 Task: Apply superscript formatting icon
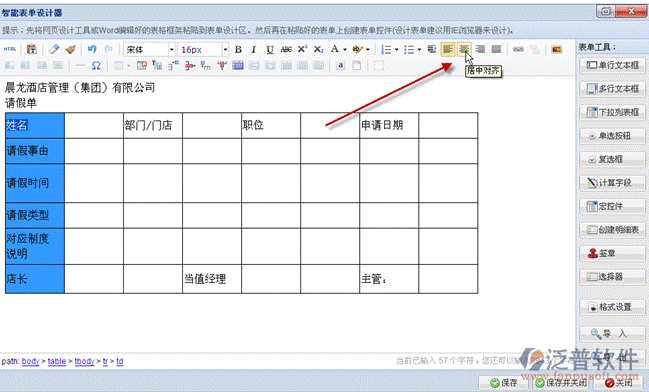click(x=302, y=49)
